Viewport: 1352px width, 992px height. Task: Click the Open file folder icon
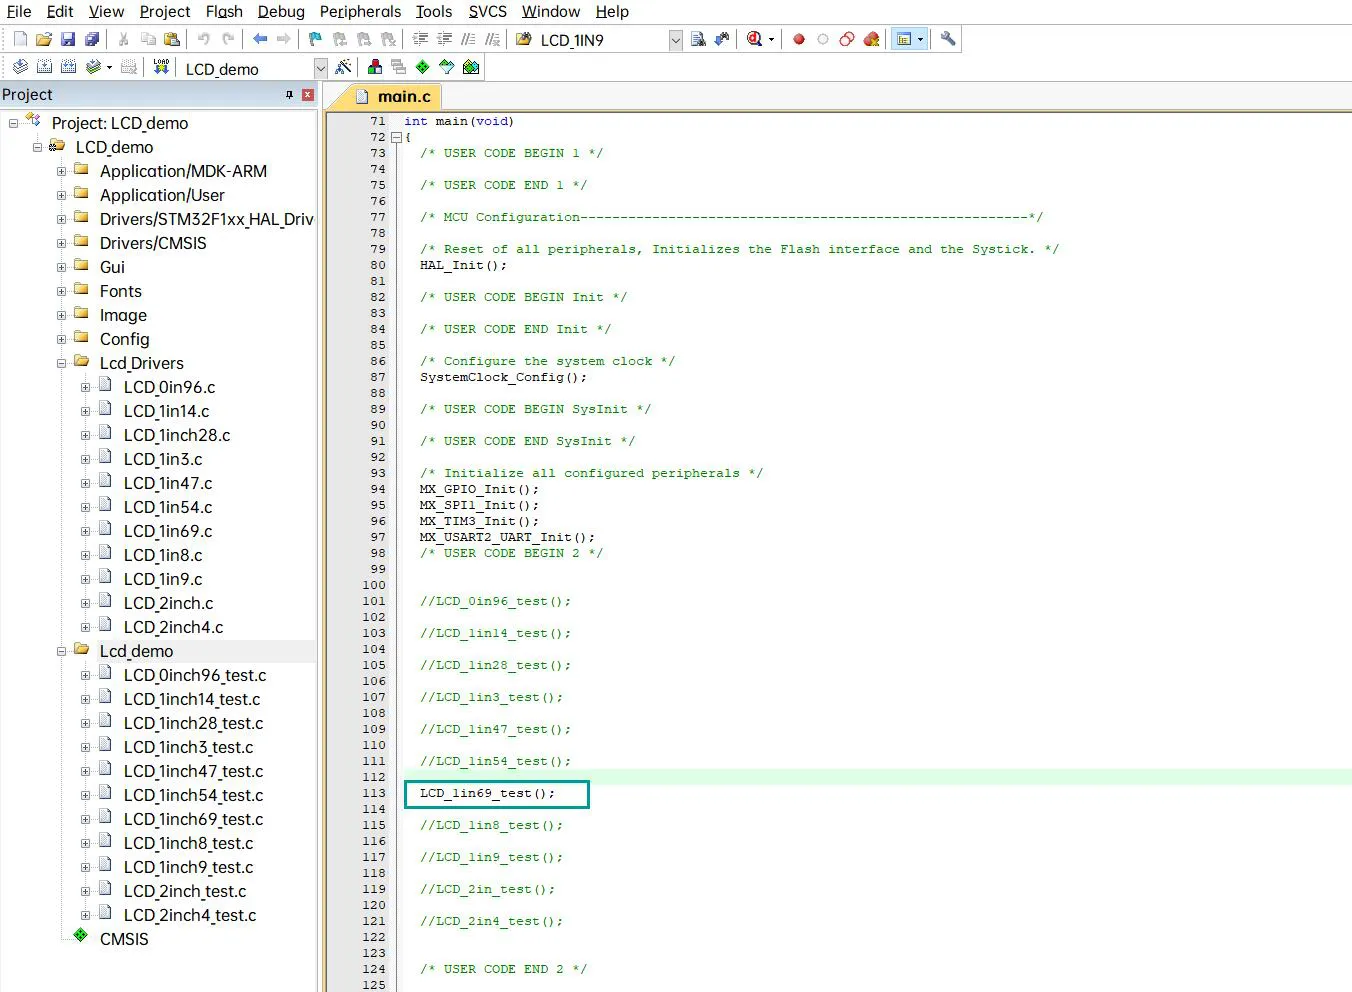point(44,39)
